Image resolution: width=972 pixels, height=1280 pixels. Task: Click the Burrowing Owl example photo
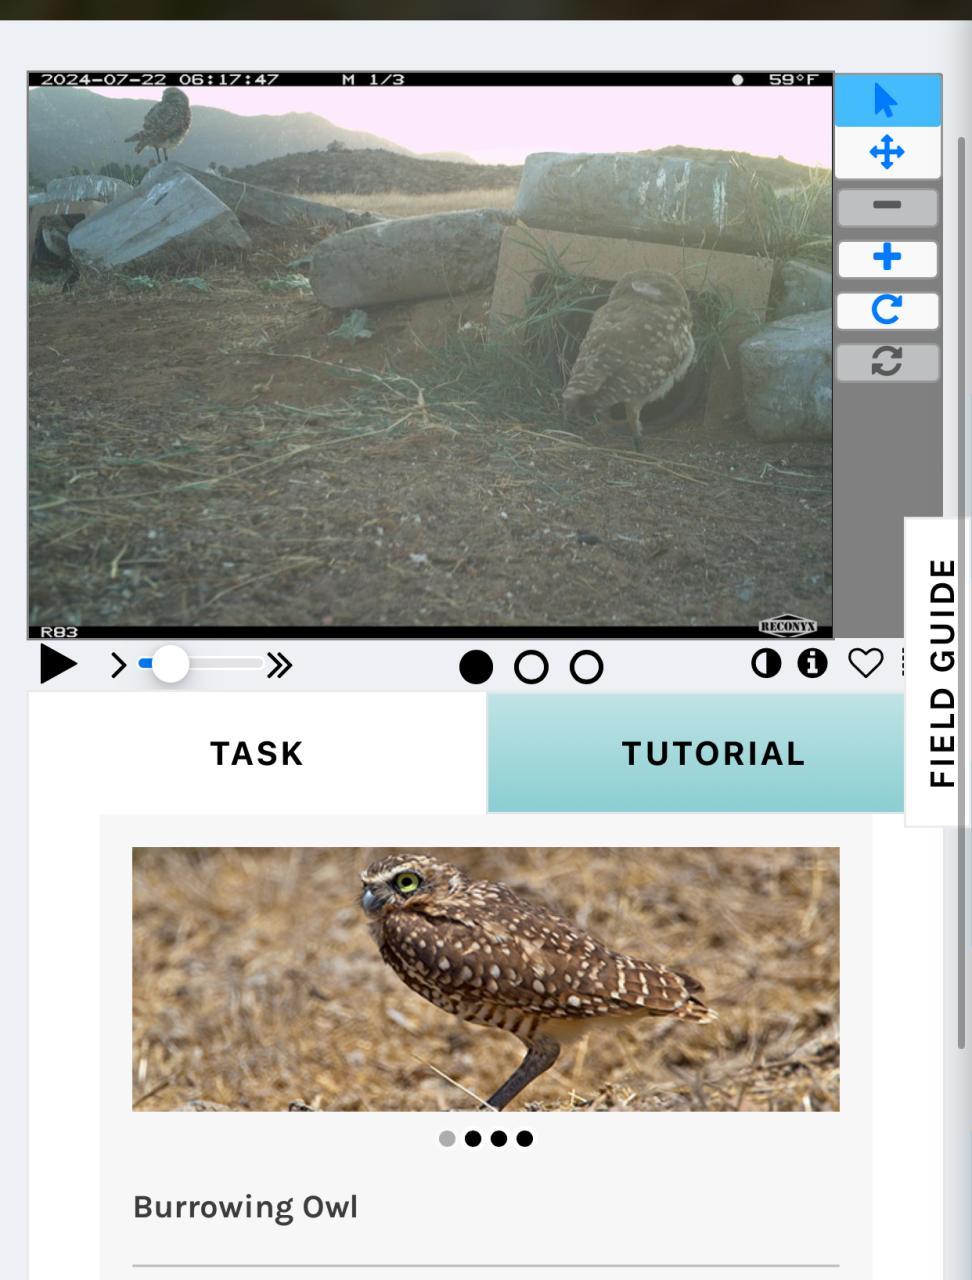(x=486, y=979)
